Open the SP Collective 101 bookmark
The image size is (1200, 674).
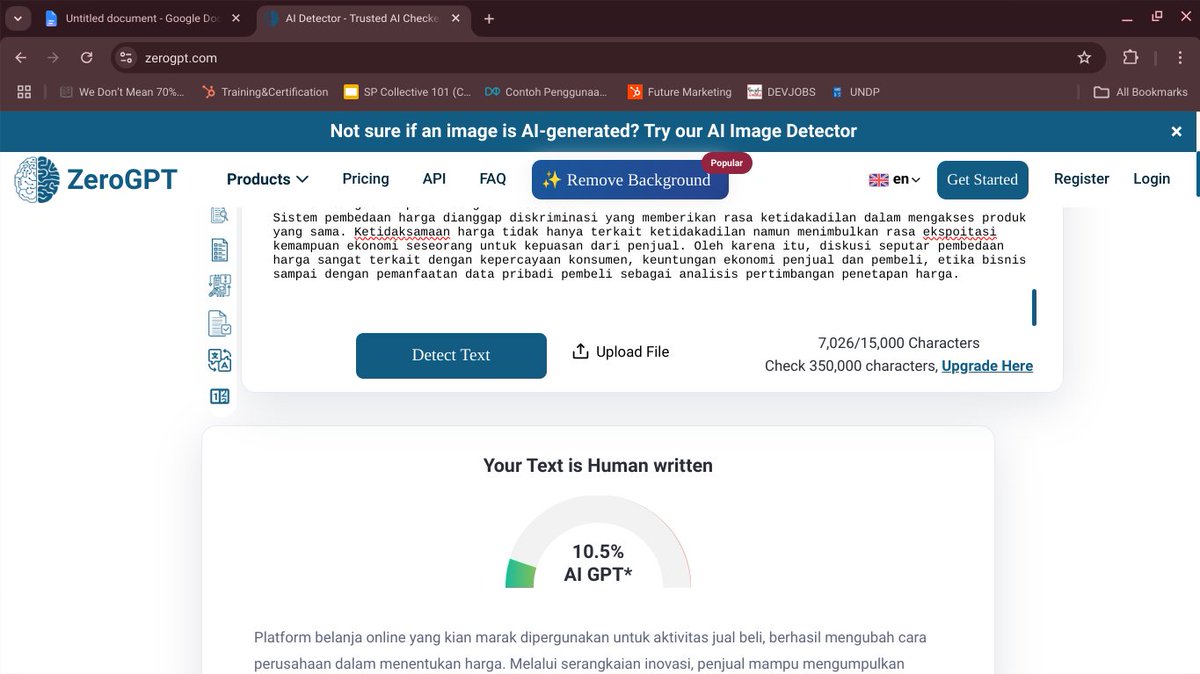click(x=407, y=92)
